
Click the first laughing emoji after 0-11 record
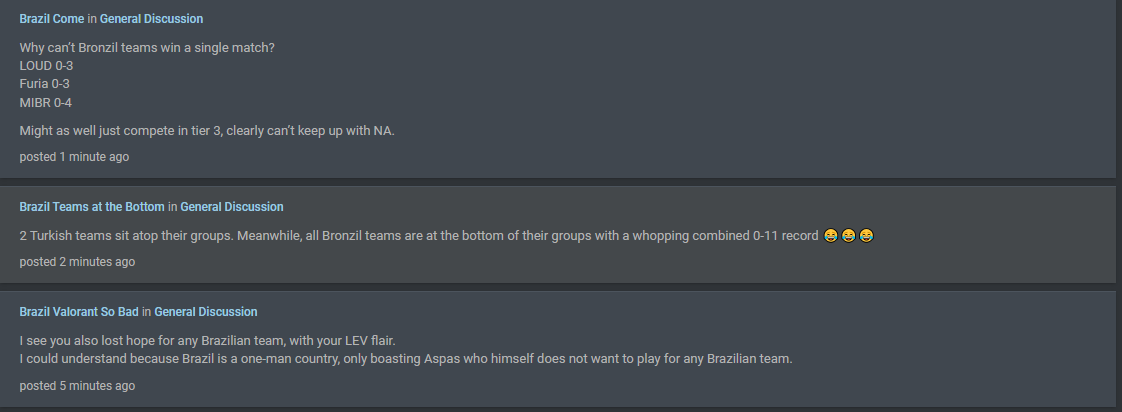(831, 235)
